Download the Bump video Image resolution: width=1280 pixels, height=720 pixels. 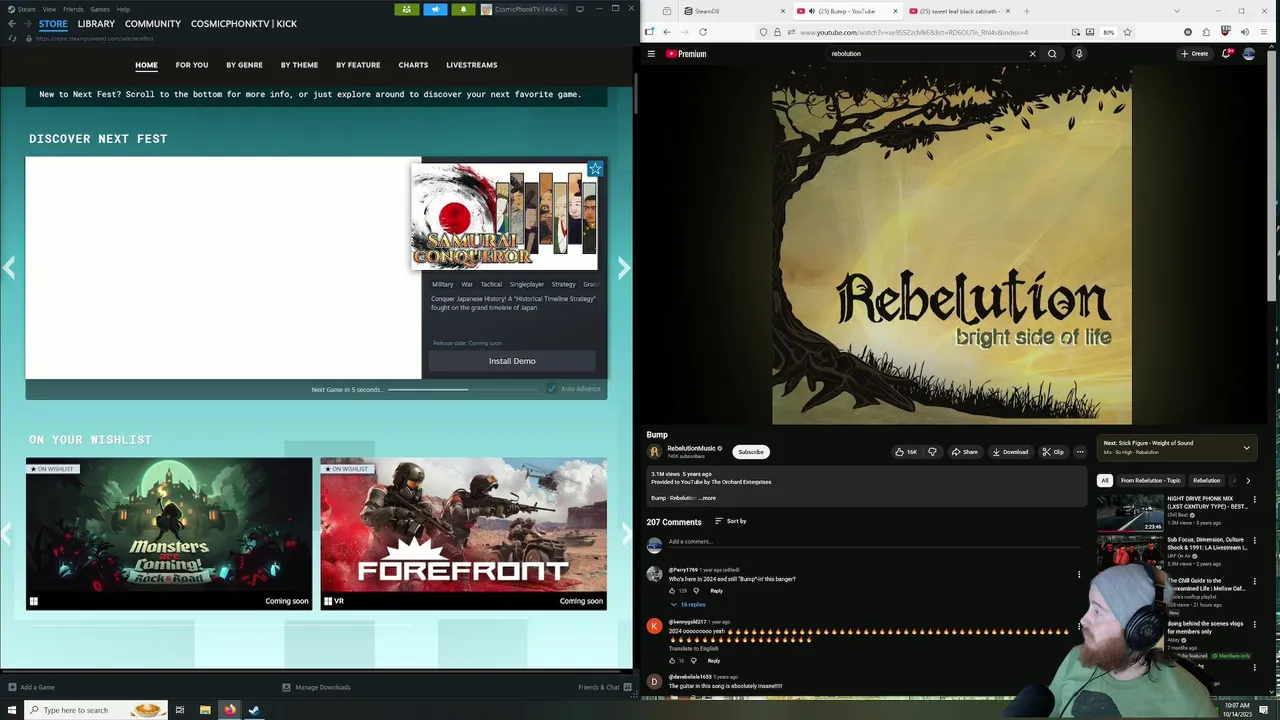coord(1010,452)
